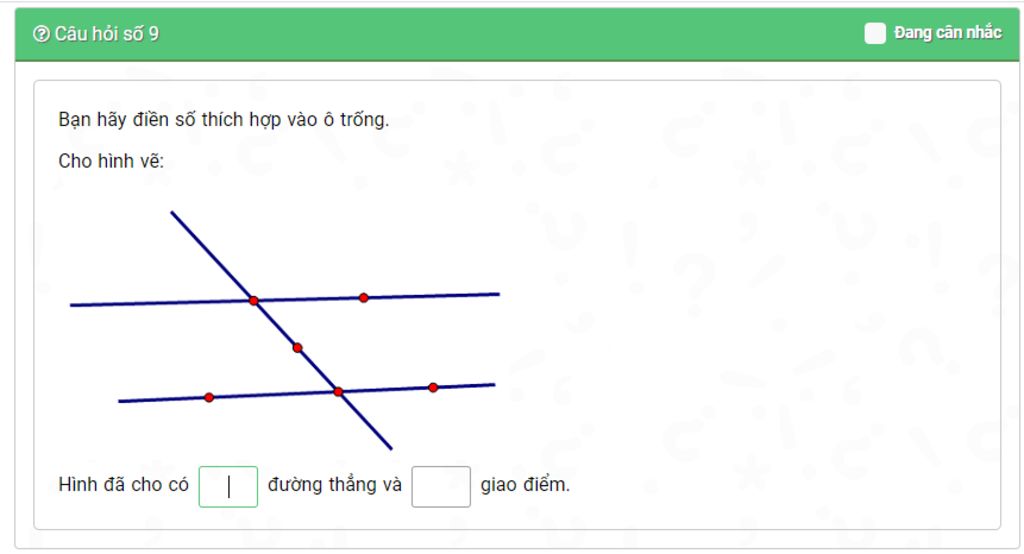Image resolution: width=1024 pixels, height=554 pixels.
Task: Focus the number-of-lines input before "đường thẳng"
Action: tap(228, 486)
